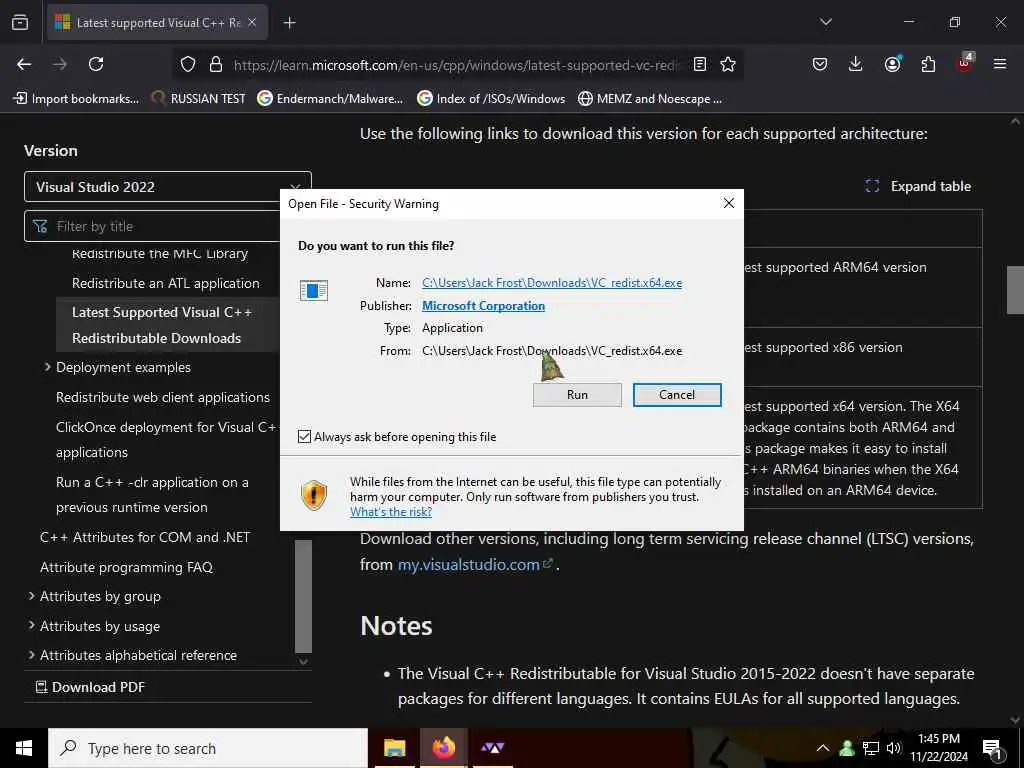This screenshot has height=768, width=1024.
Task: Close the Visual C++ browser tab
Action: click(x=252, y=22)
